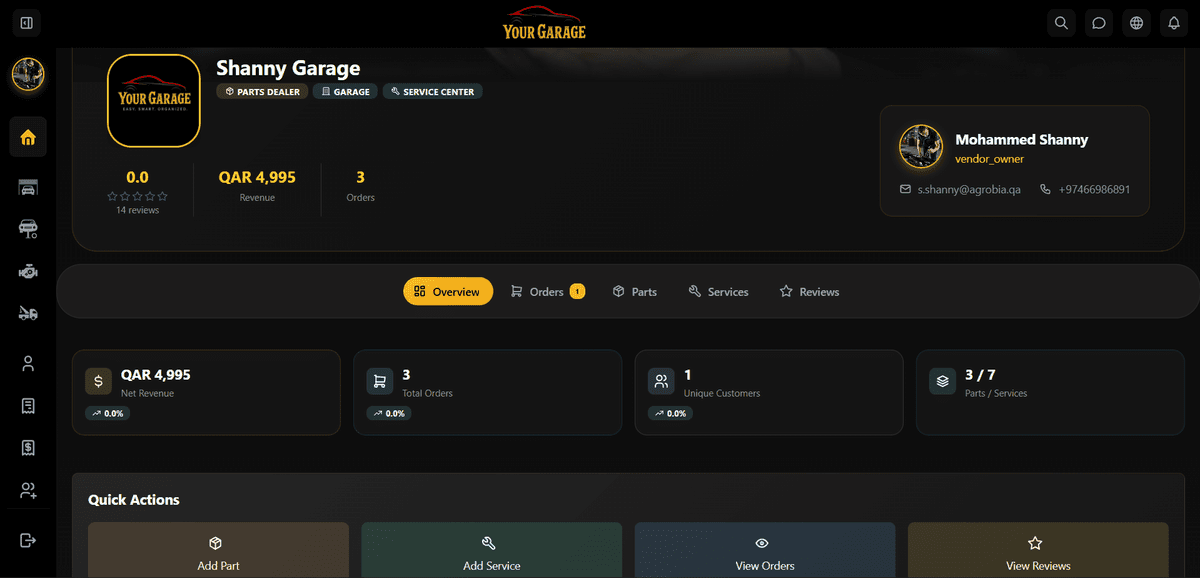Open the 14 reviews link
This screenshot has height=578, width=1200.
pos(137,210)
